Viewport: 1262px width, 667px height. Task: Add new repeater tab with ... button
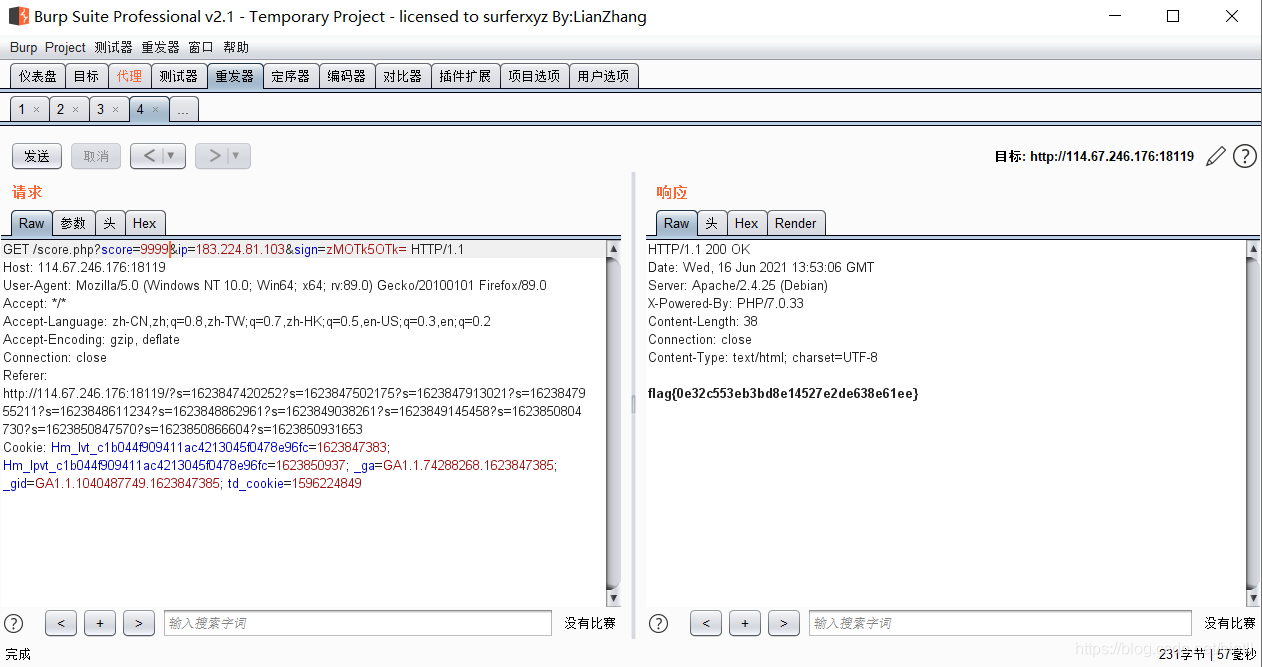[x=183, y=110]
